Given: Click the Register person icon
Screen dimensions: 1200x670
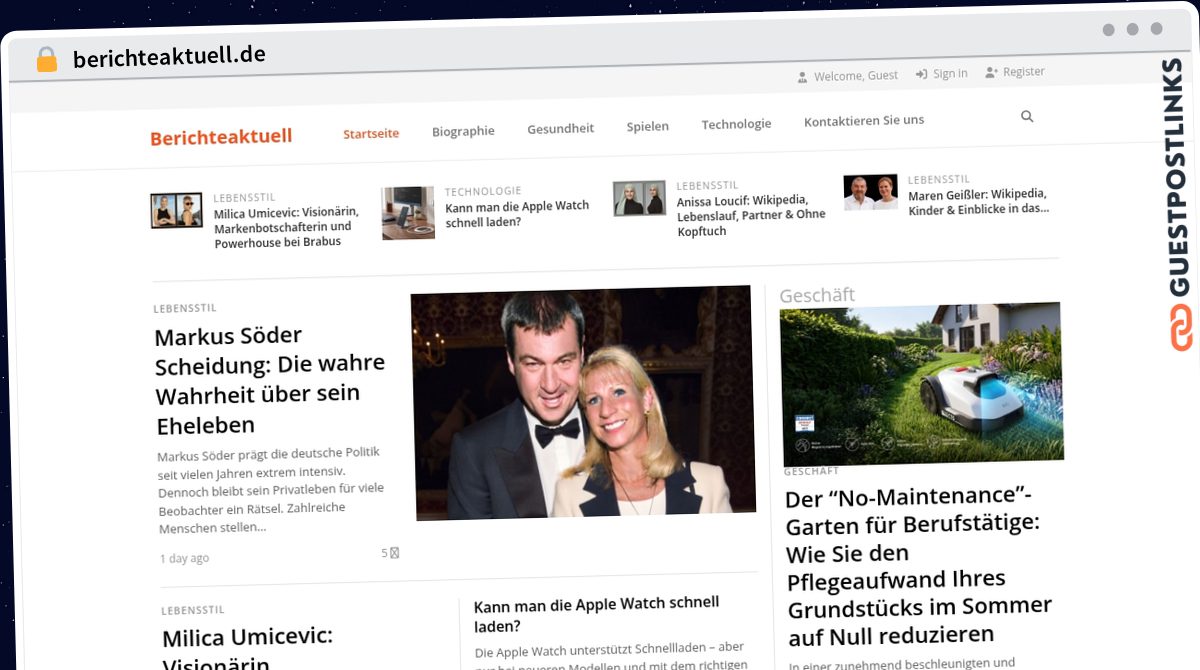Looking at the screenshot, I should coord(991,72).
